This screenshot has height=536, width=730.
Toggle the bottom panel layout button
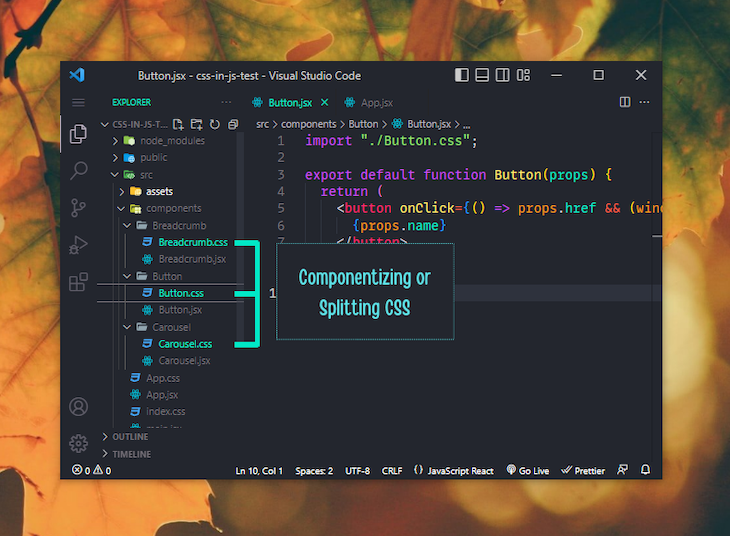pyautogui.click(x=482, y=75)
